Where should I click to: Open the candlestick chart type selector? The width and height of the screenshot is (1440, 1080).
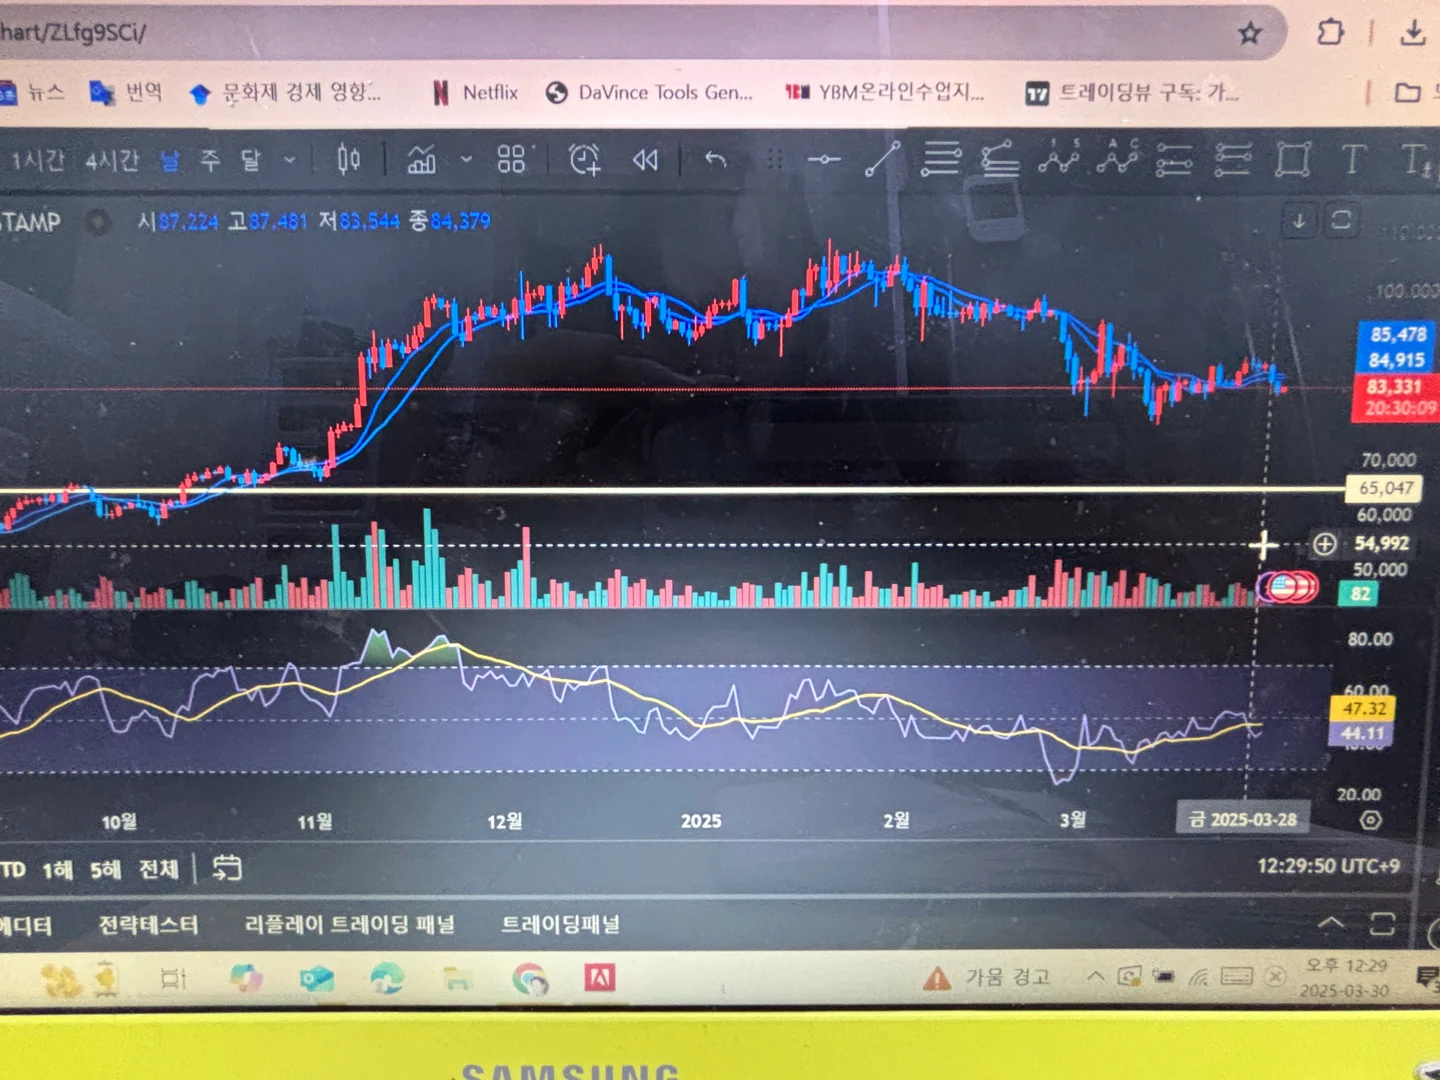coord(348,159)
